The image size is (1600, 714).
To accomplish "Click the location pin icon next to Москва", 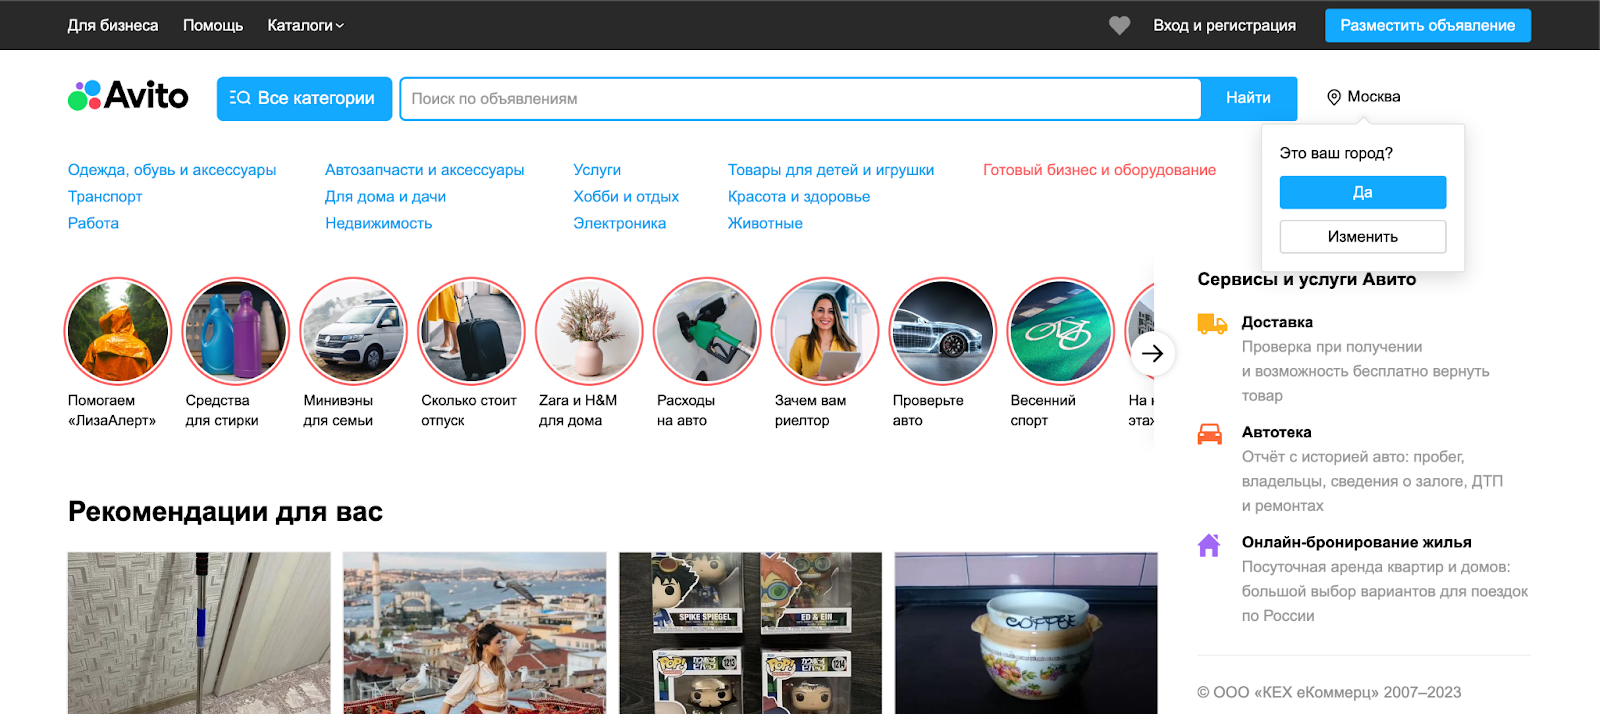I will click(1333, 97).
